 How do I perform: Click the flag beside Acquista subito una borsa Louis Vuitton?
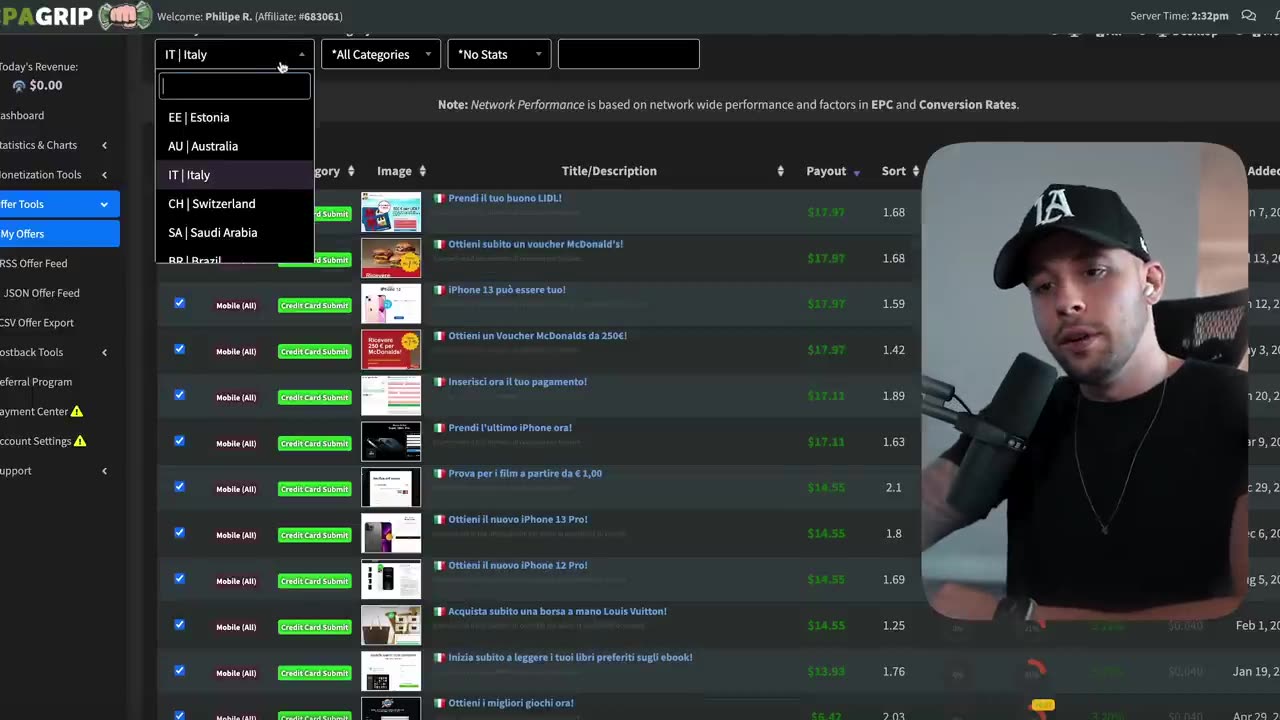pyautogui.click(x=439, y=612)
